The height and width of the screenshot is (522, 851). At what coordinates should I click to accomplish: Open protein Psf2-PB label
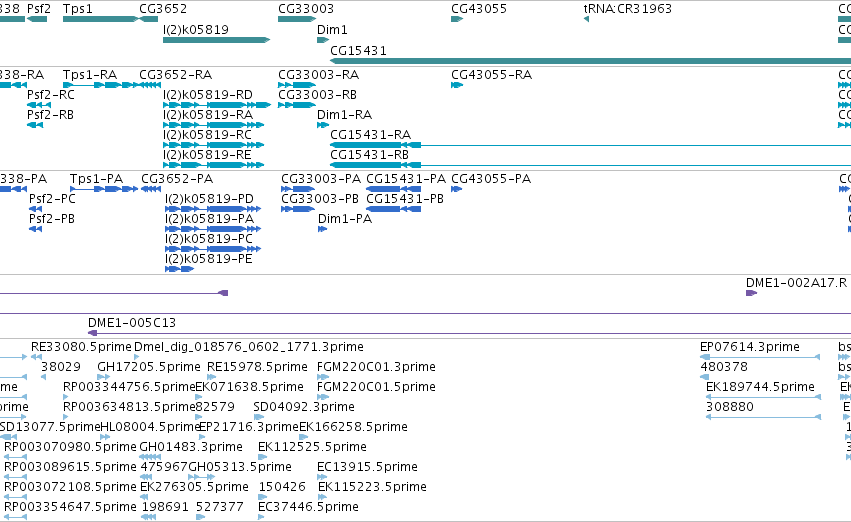tap(52, 219)
